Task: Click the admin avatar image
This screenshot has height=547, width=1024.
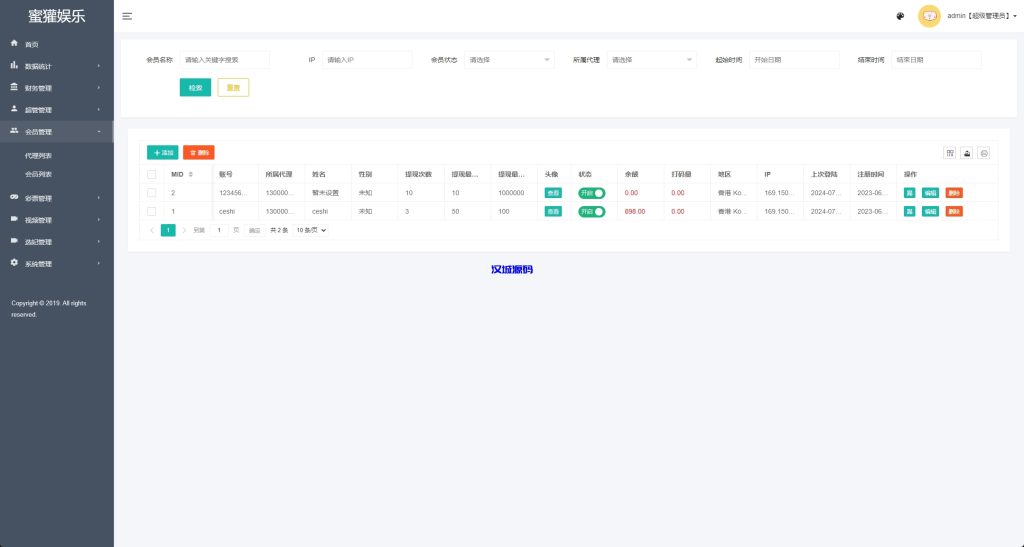Action: (929, 16)
